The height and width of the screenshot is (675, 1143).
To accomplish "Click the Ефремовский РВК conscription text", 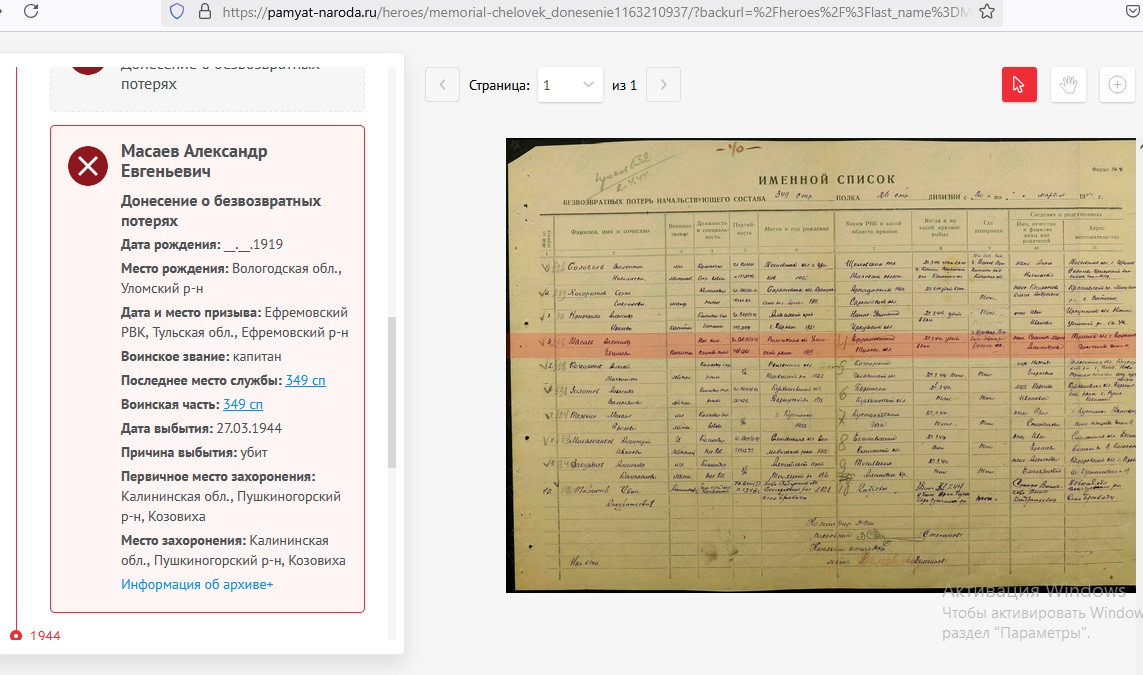I will pyautogui.click(x=235, y=322).
